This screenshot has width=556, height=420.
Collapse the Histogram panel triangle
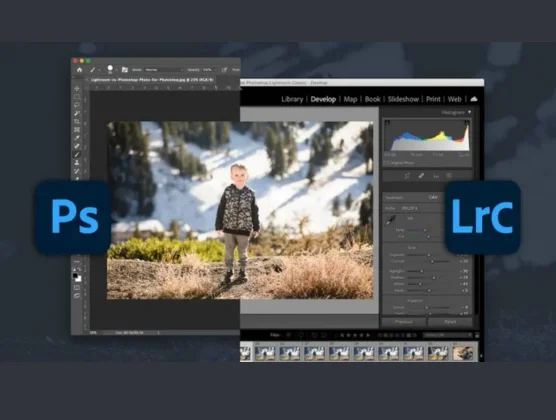point(469,112)
